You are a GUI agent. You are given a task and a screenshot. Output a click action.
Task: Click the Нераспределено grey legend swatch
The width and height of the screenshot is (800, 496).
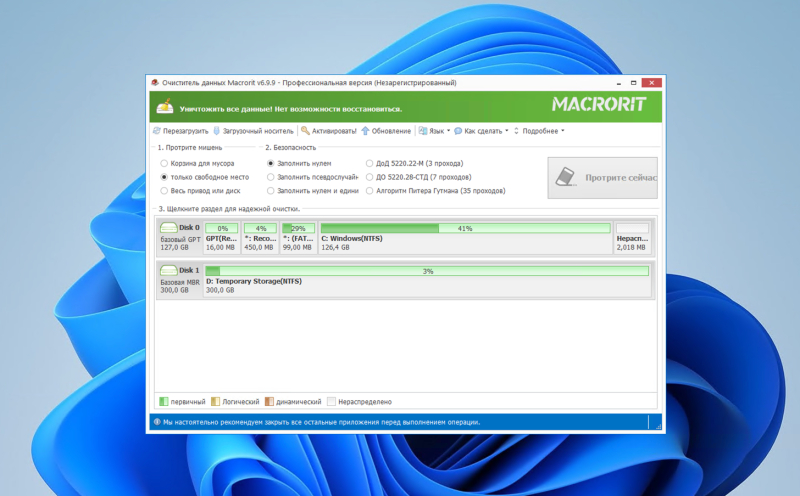pos(332,402)
